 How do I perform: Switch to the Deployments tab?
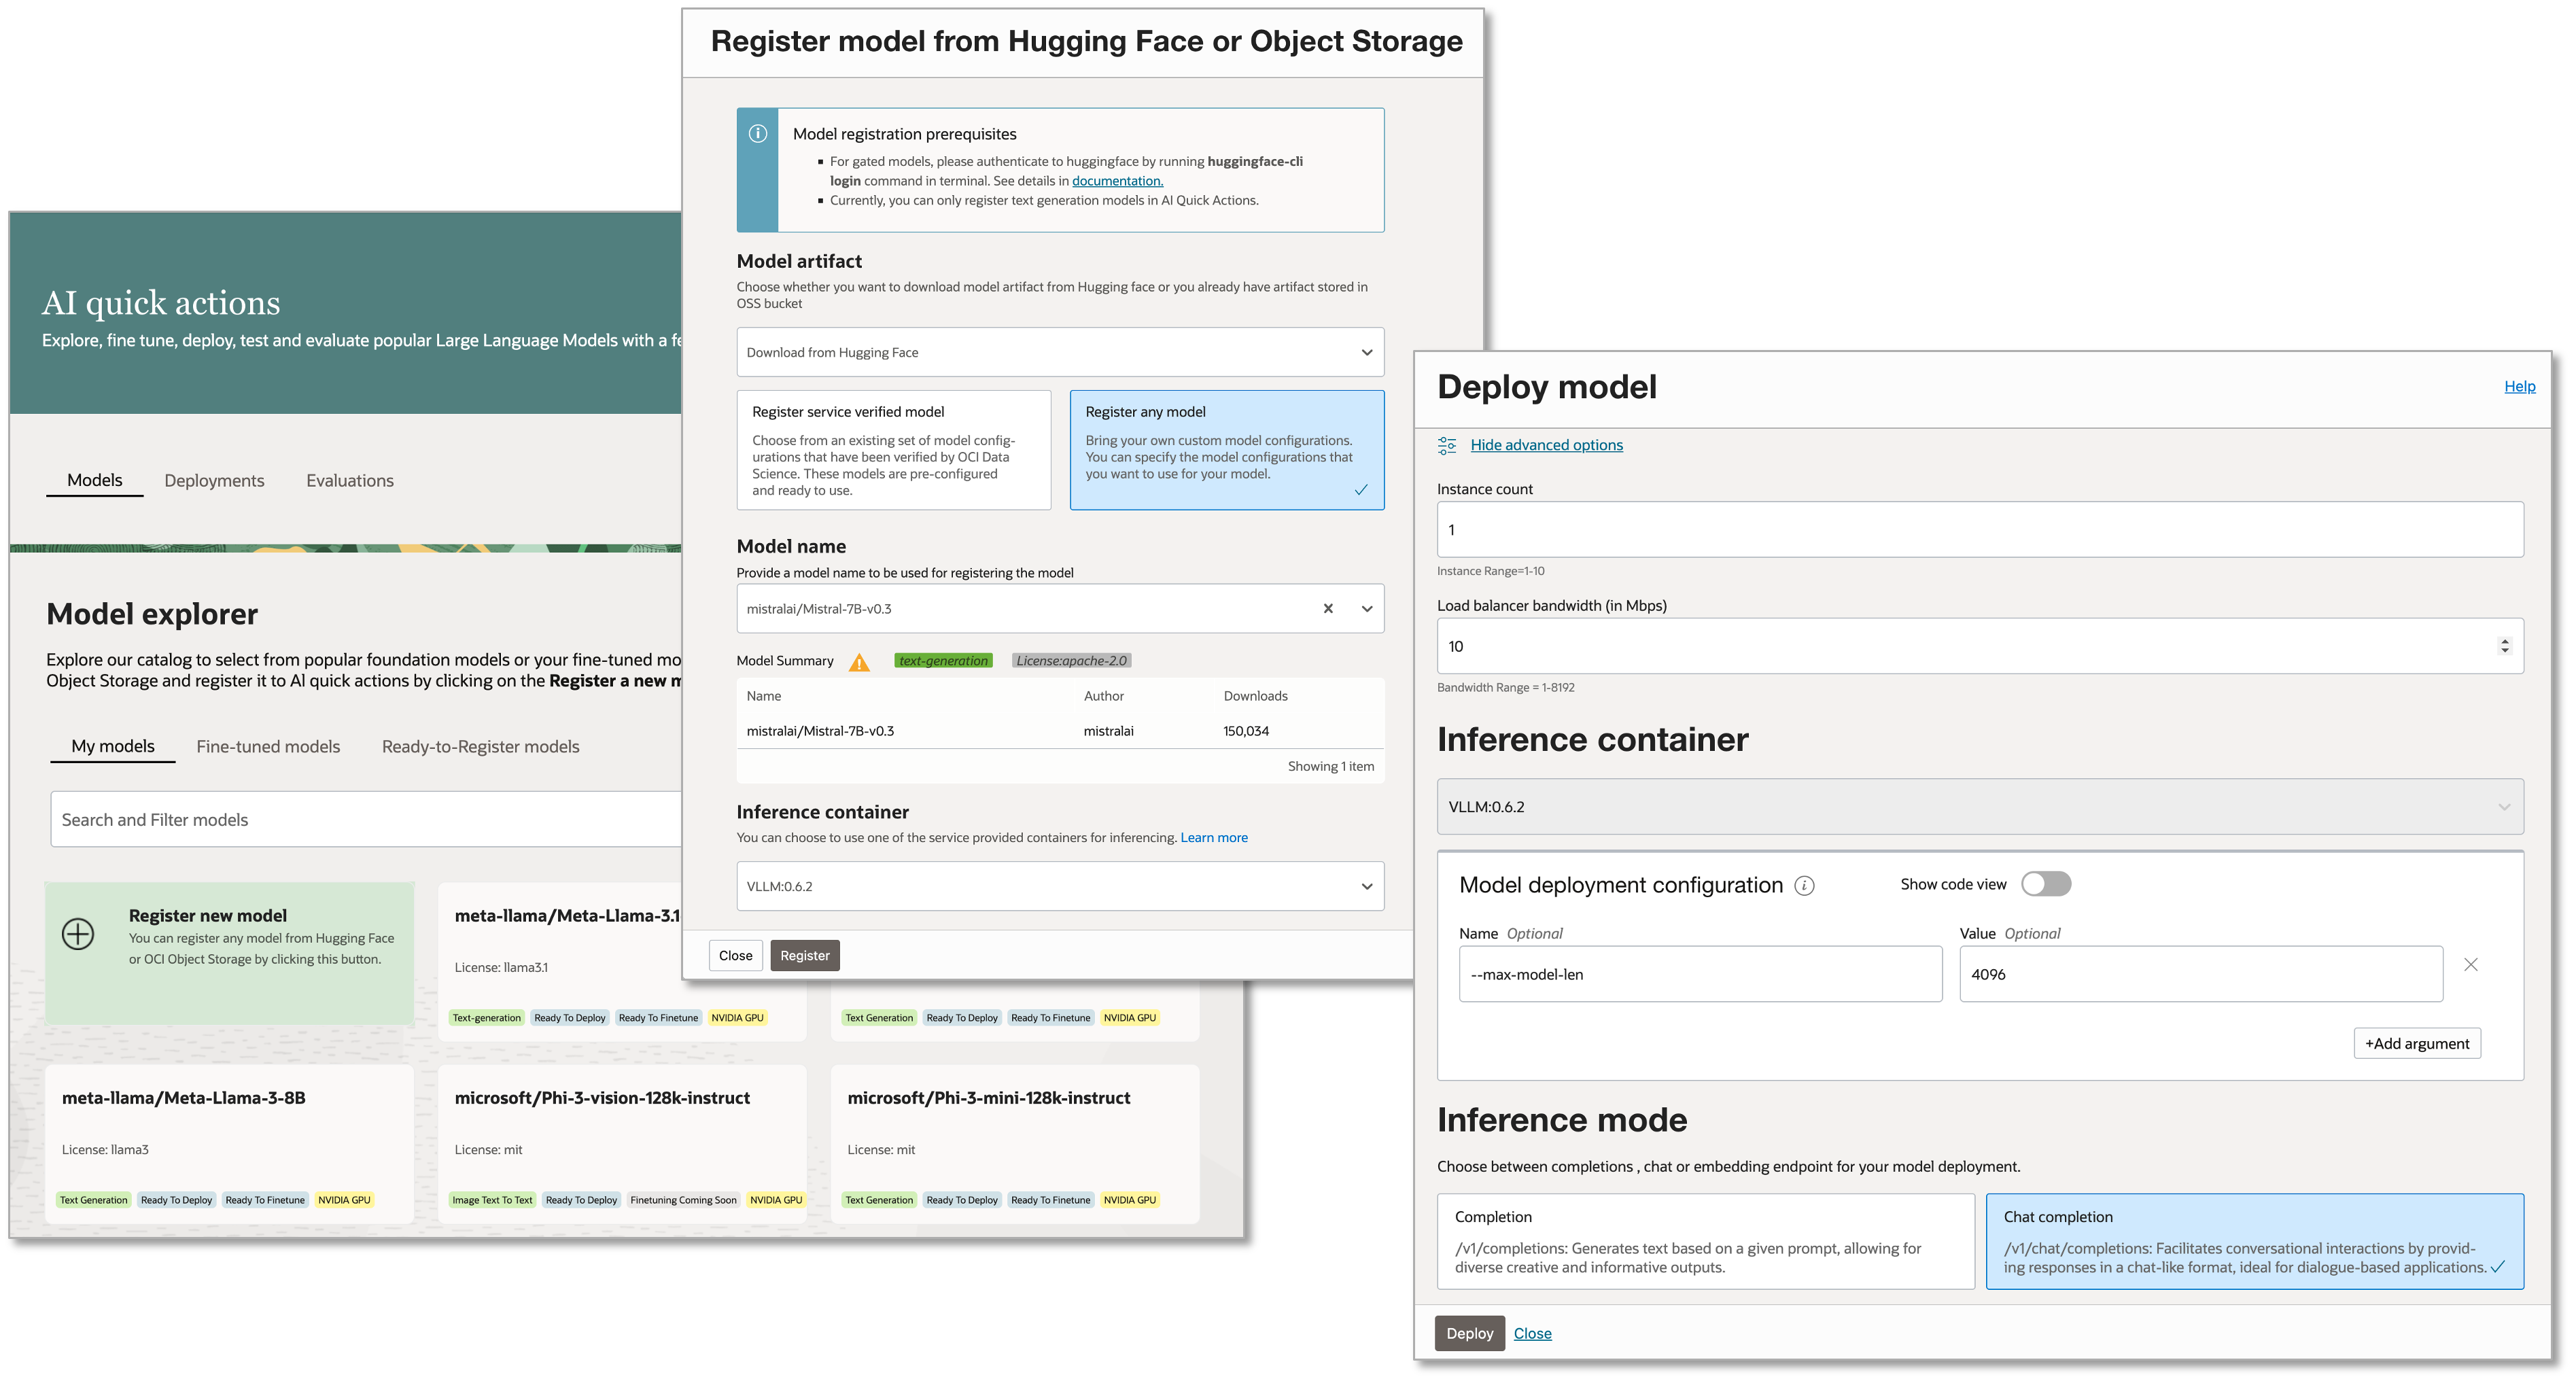click(214, 481)
